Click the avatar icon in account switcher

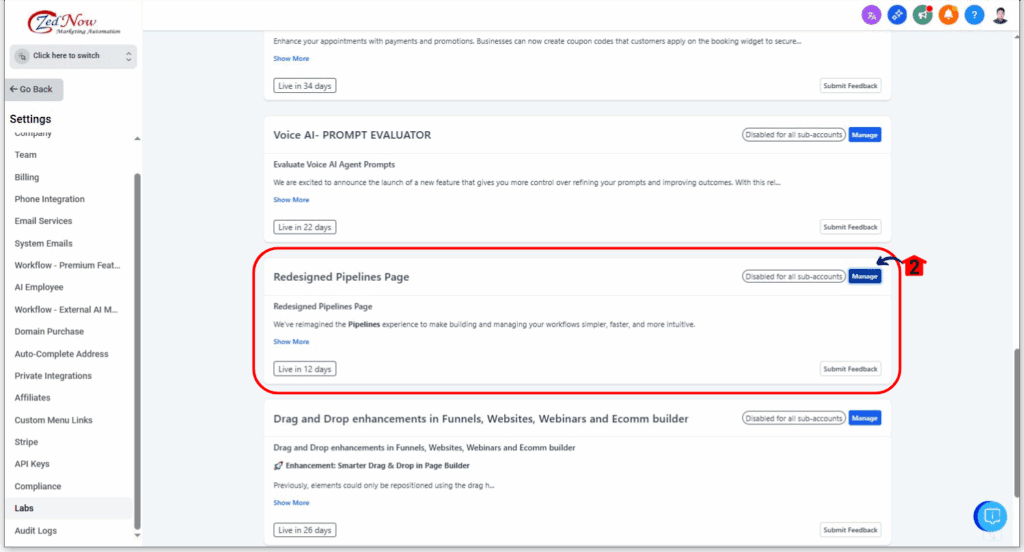coord(22,56)
